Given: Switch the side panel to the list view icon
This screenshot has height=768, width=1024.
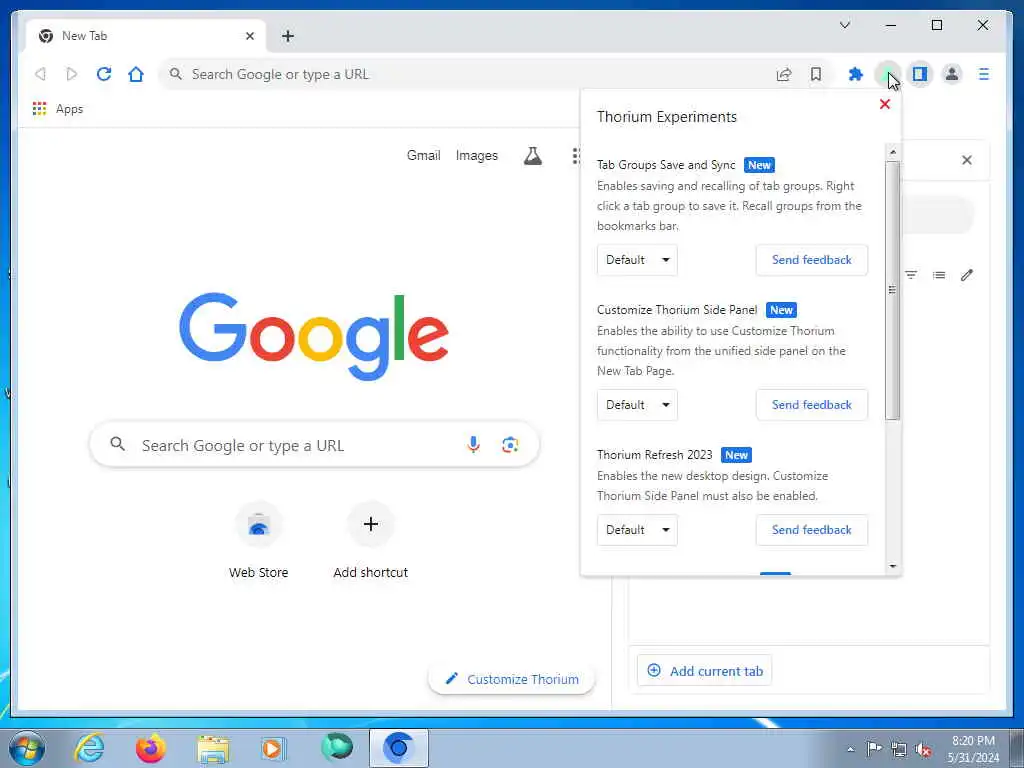Looking at the screenshot, I should coord(939,275).
